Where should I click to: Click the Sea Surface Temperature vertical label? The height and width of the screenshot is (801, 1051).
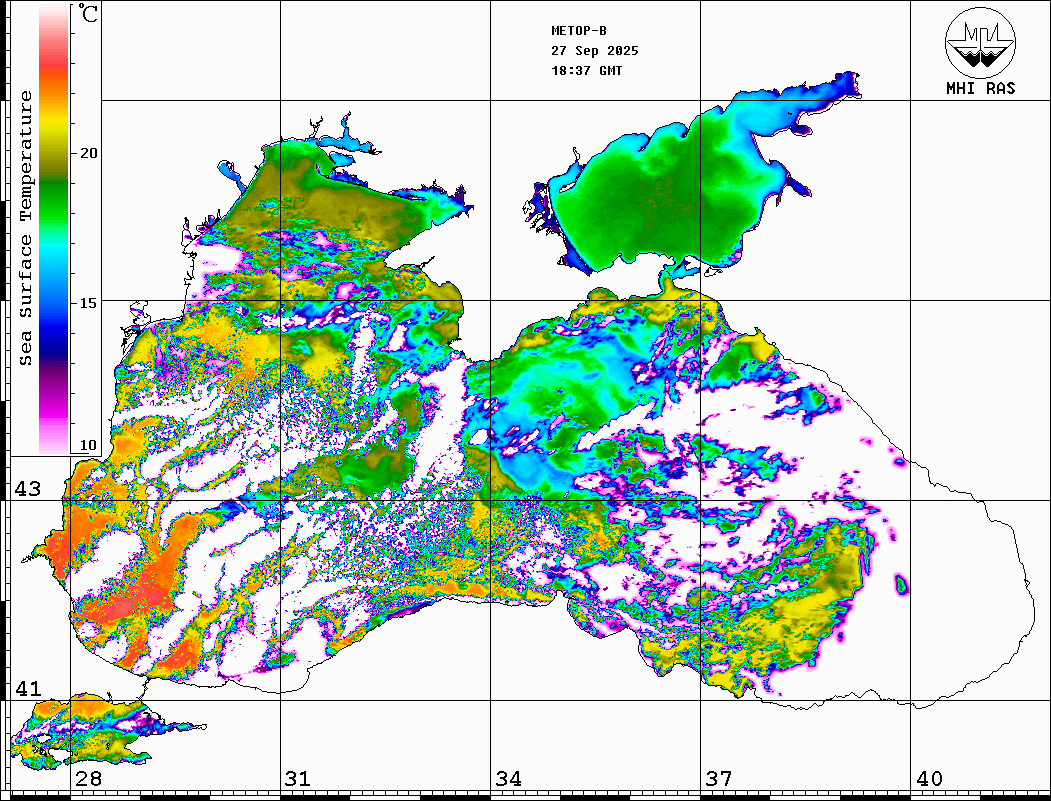26,228
